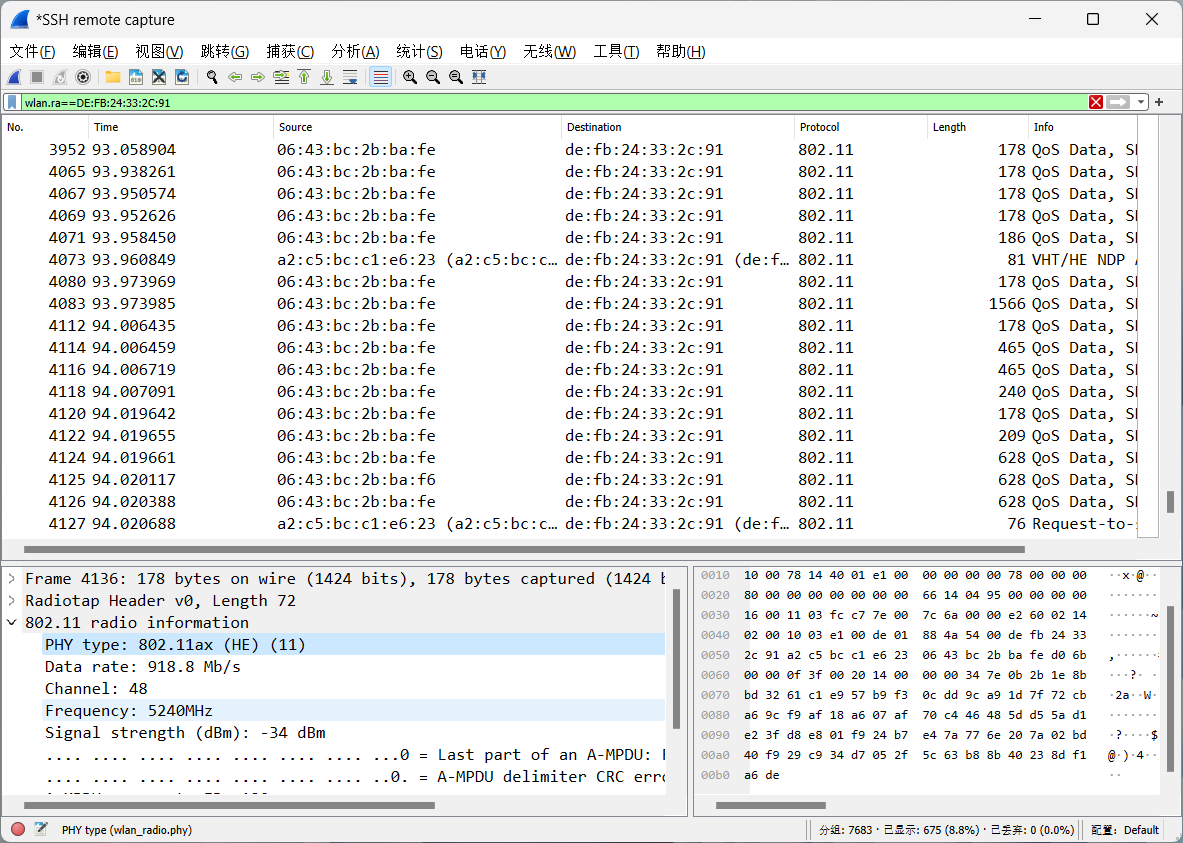Viewport: 1183px width, 843px height.
Task: Start a new capture with the shark fin icon
Action: 13,77
